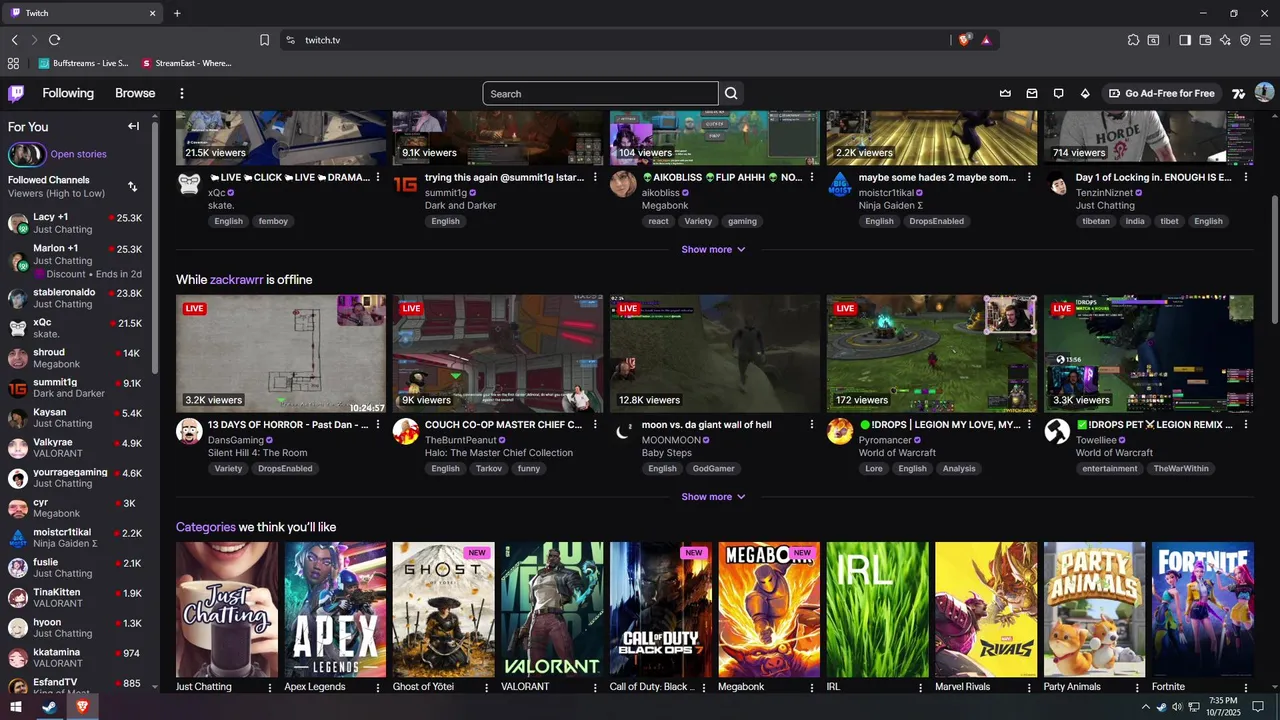This screenshot has width=1280, height=720.
Task: Click the main page vertical scrollbar
Action: coord(1274,261)
